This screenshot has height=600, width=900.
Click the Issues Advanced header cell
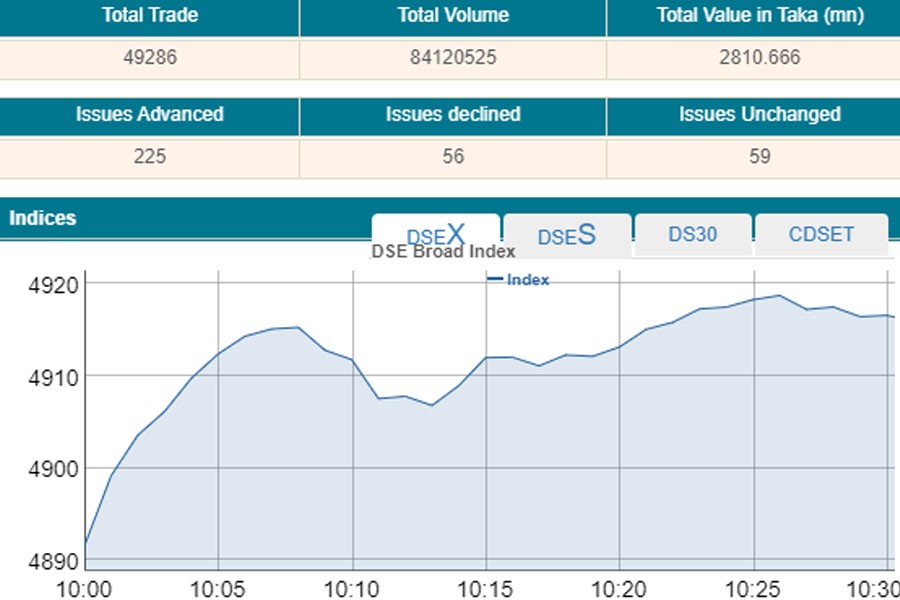(x=149, y=114)
